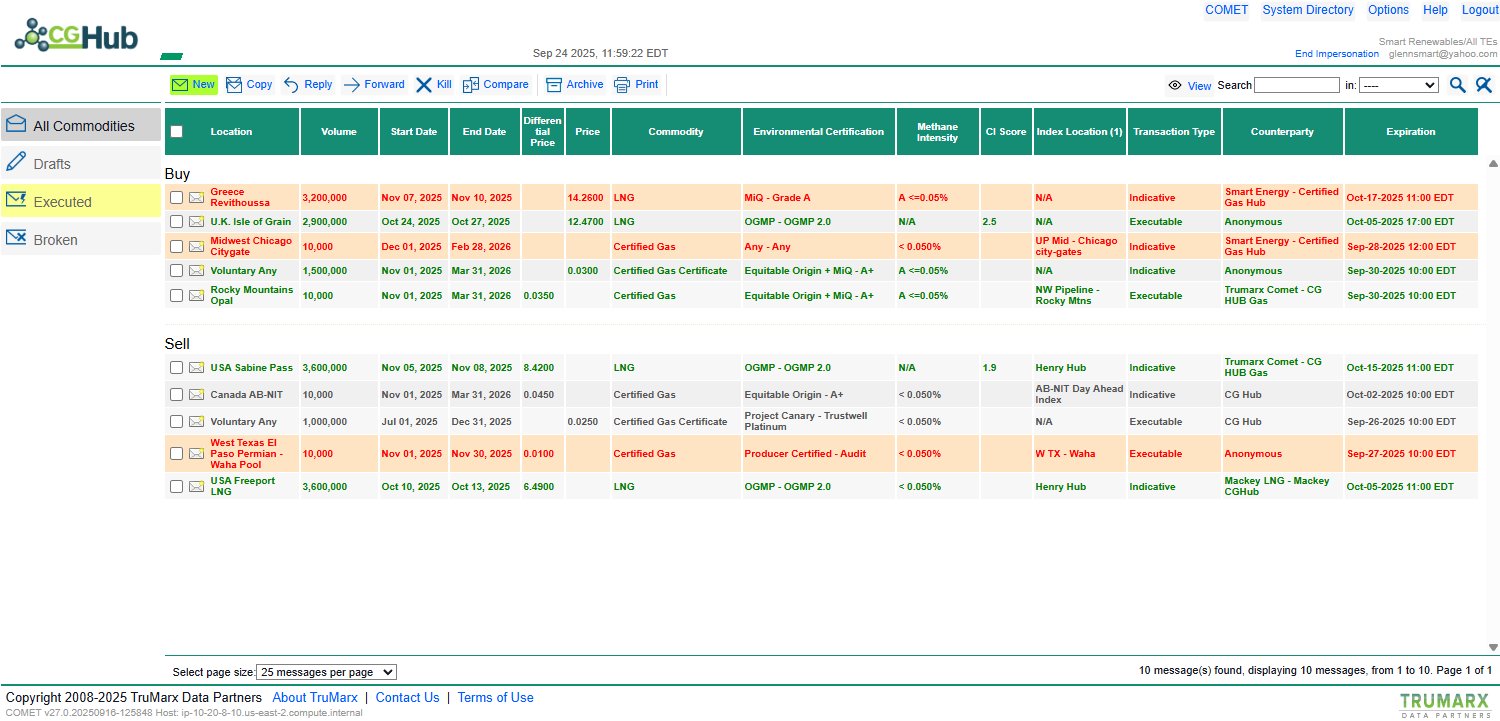Open envelope icon for Midwest Chicago Citygate row
This screenshot has width=1500, height=721.
(x=197, y=246)
